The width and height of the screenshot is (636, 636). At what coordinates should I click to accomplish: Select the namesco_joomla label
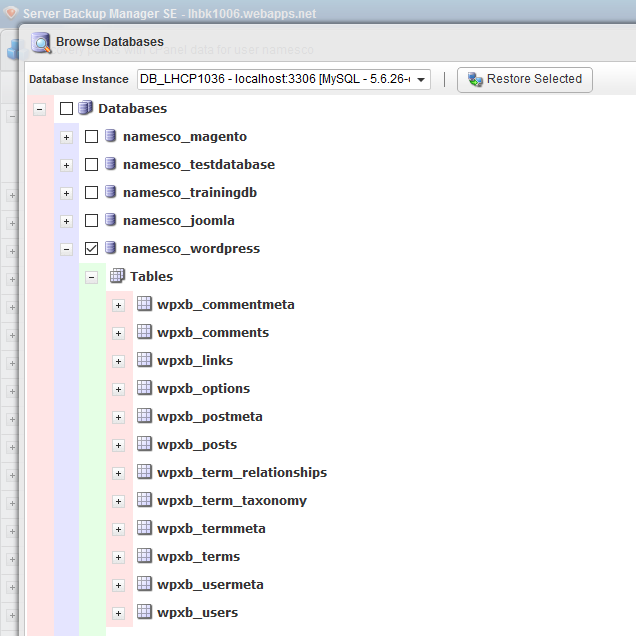click(x=179, y=221)
